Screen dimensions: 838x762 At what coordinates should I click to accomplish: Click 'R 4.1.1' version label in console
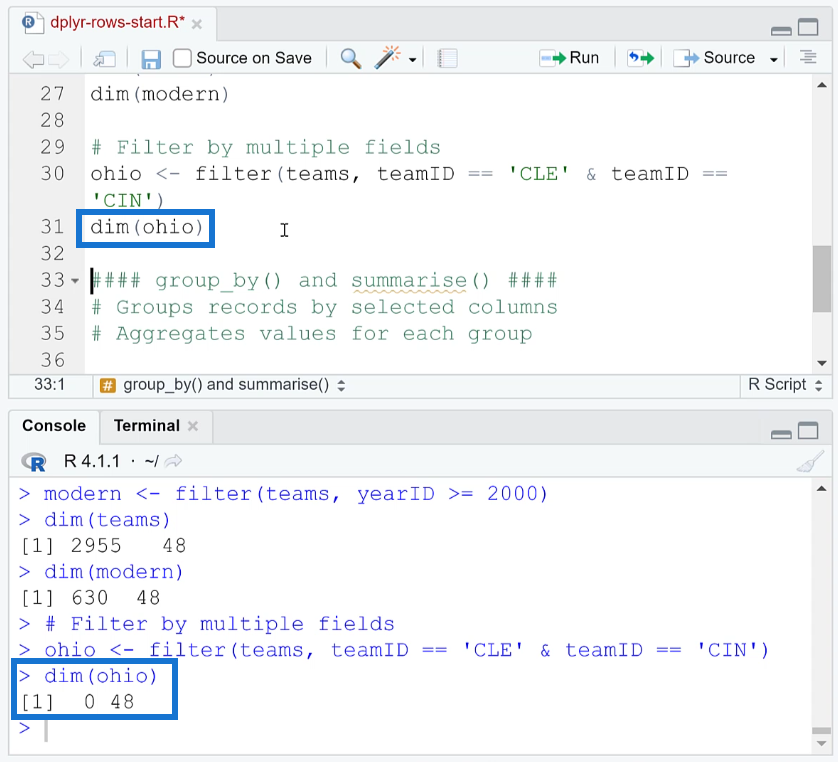click(x=91, y=461)
